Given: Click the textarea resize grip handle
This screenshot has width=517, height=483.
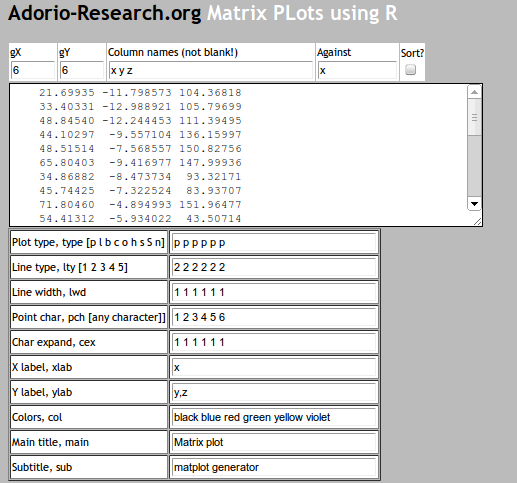Looking at the screenshot, I should pos(477,221).
